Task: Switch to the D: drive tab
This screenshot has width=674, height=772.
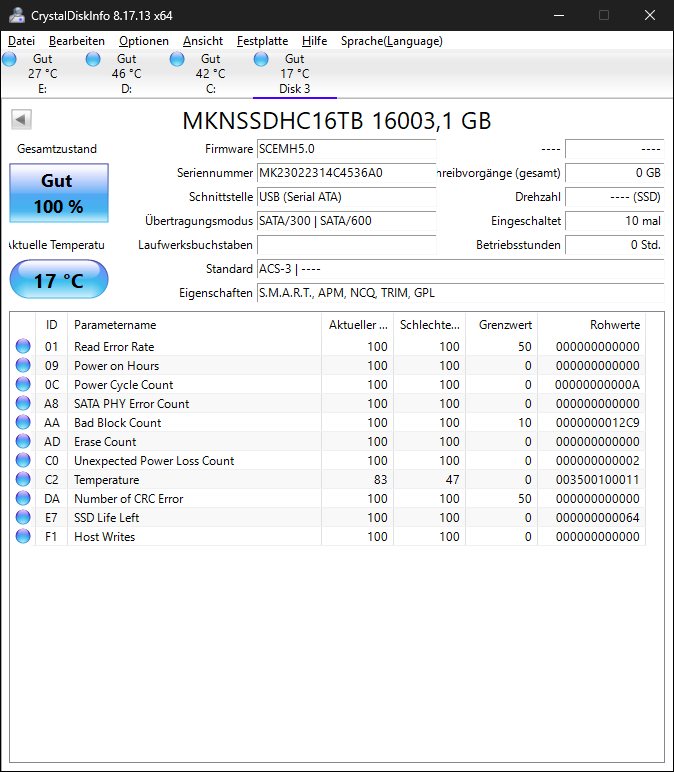Action: click(127, 74)
